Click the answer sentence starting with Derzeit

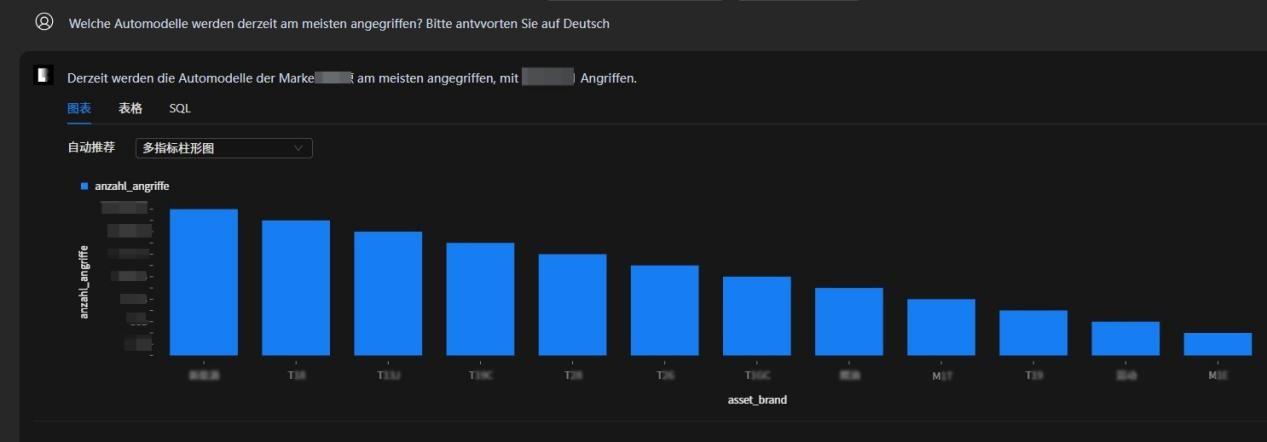coord(351,78)
